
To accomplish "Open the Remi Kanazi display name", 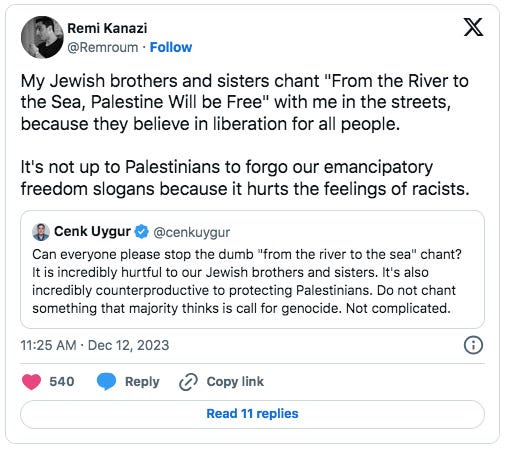I will pyautogui.click(x=107, y=28).
